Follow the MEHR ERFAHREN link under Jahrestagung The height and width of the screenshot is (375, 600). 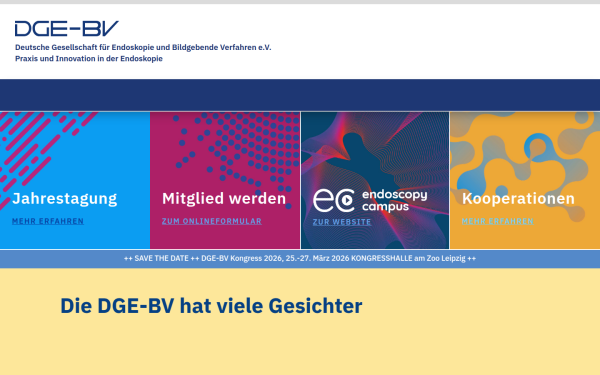coord(48,221)
